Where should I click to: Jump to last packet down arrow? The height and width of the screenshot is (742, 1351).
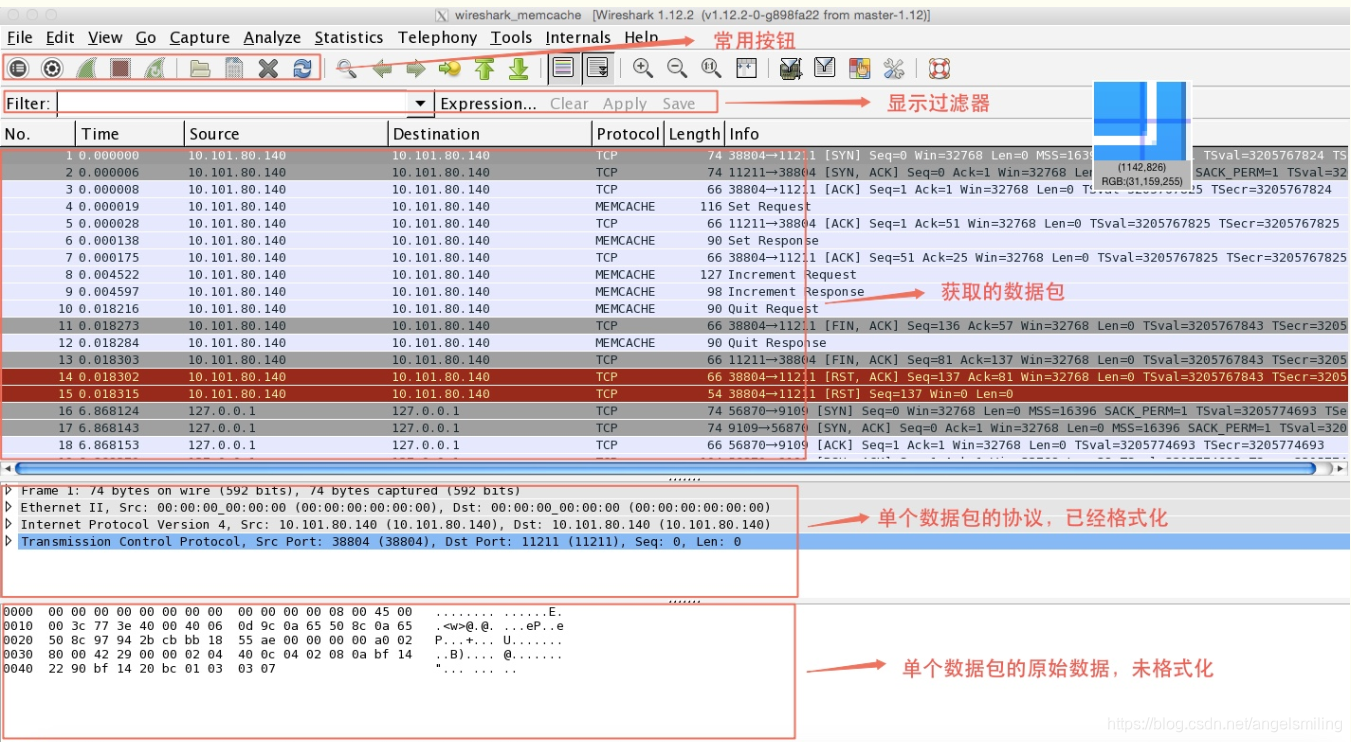click(x=519, y=69)
